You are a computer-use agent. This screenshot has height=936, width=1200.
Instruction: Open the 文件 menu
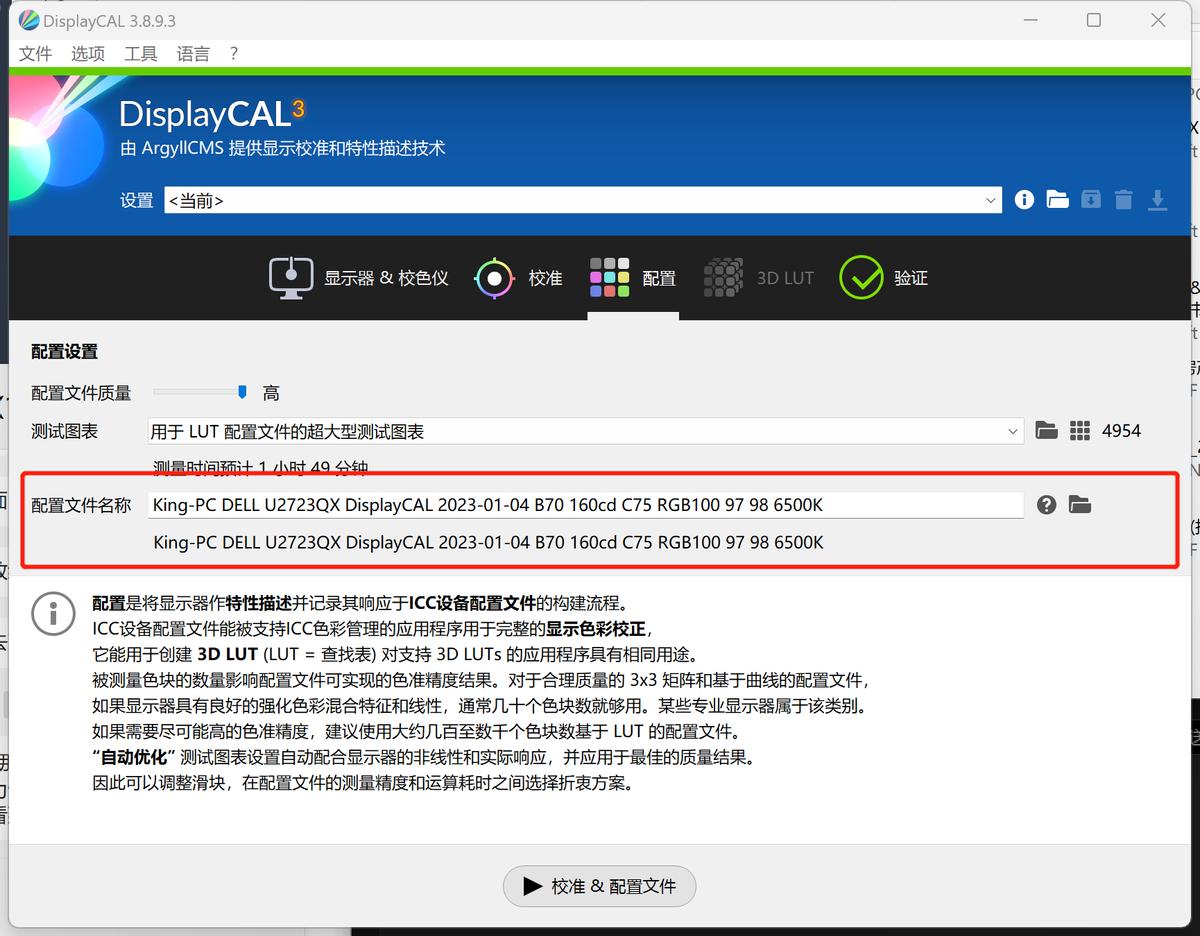pos(35,53)
